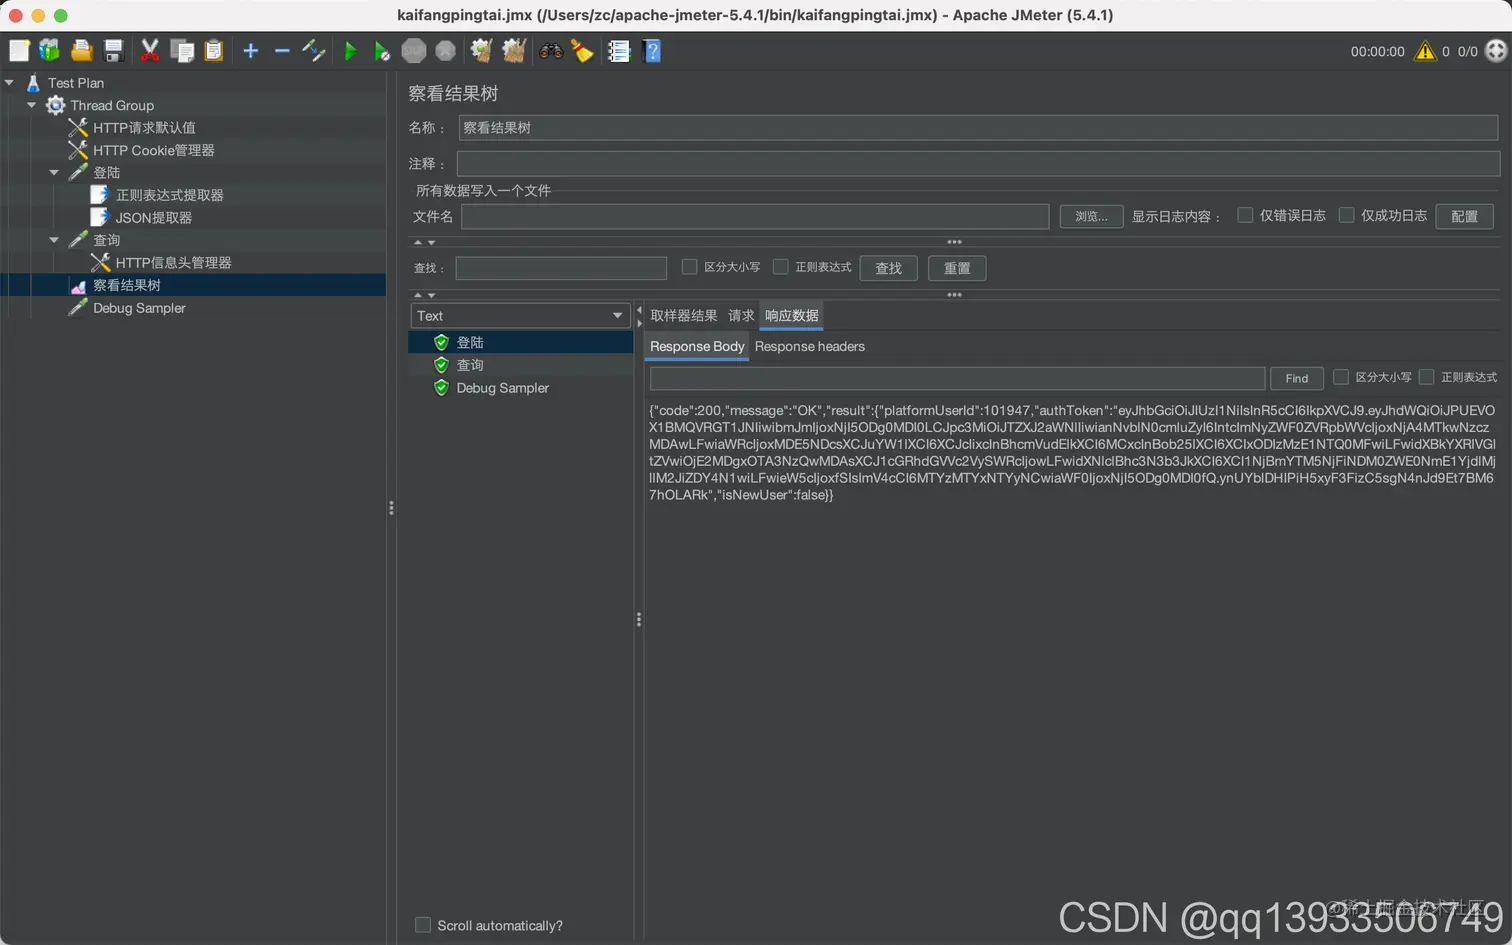Click the Shutdown test icon
The width and height of the screenshot is (1512, 945).
coord(446,51)
